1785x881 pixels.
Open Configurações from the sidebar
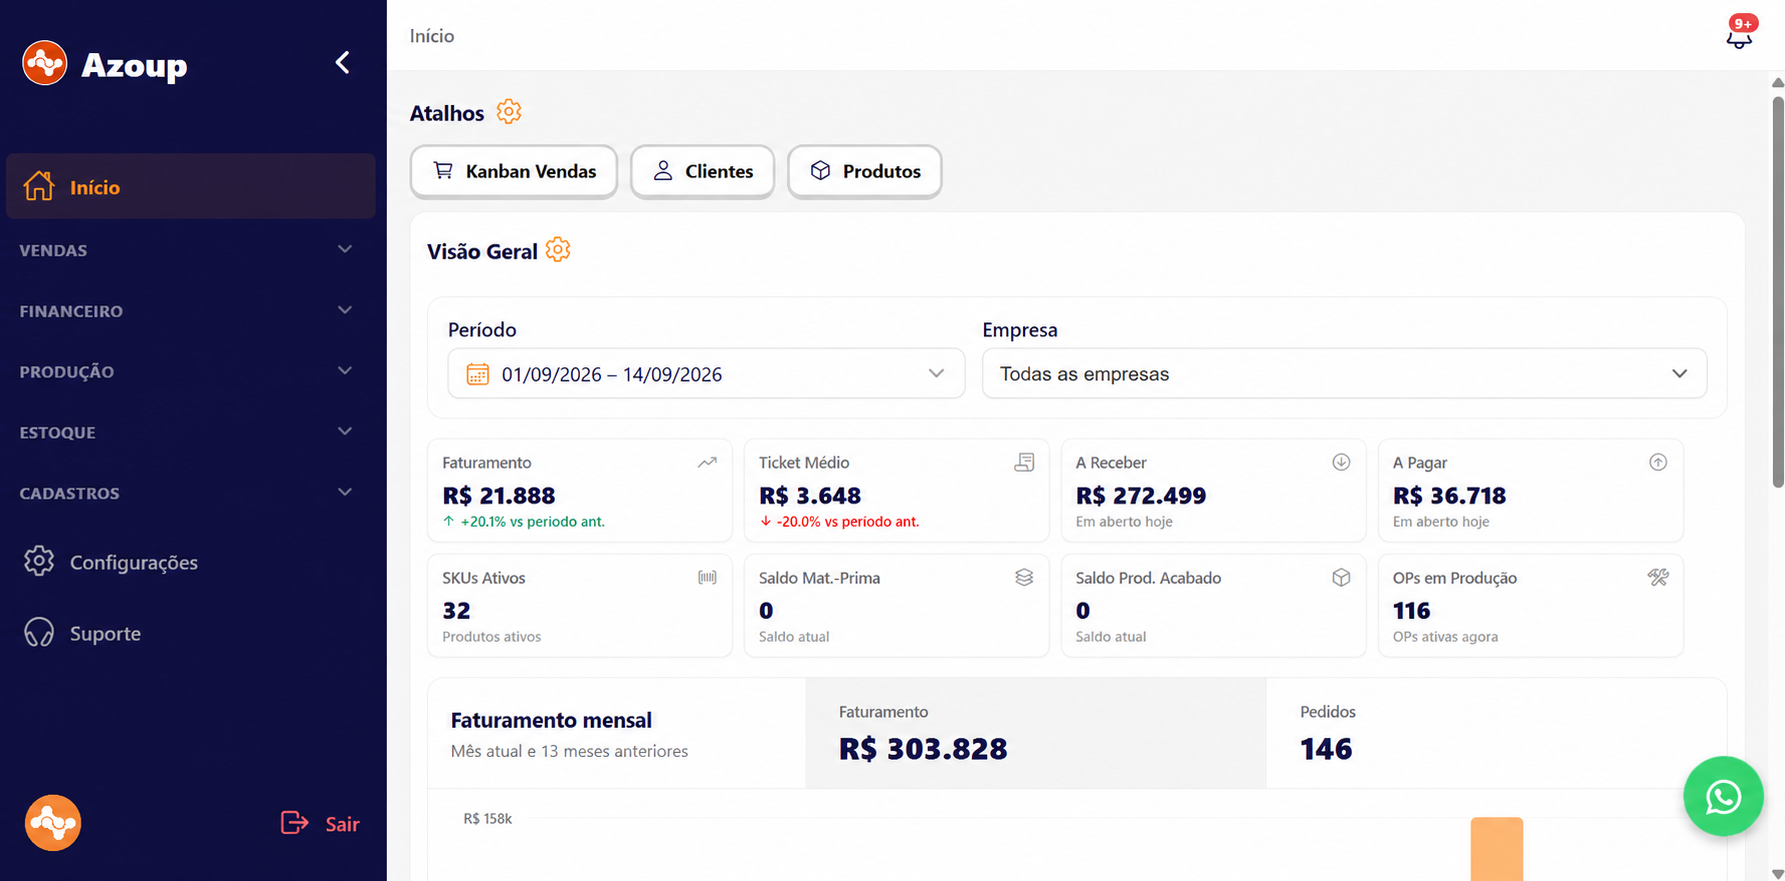(x=134, y=562)
